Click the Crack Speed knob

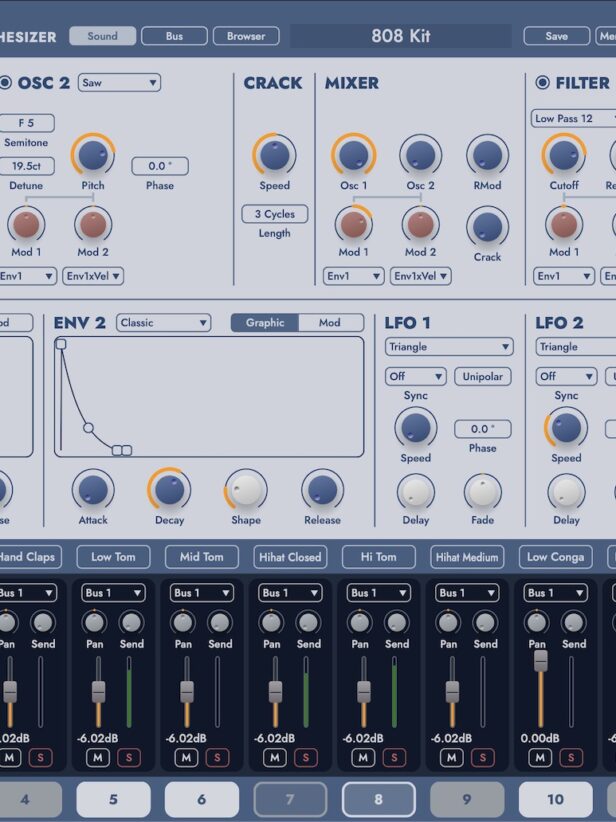[x=274, y=155]
